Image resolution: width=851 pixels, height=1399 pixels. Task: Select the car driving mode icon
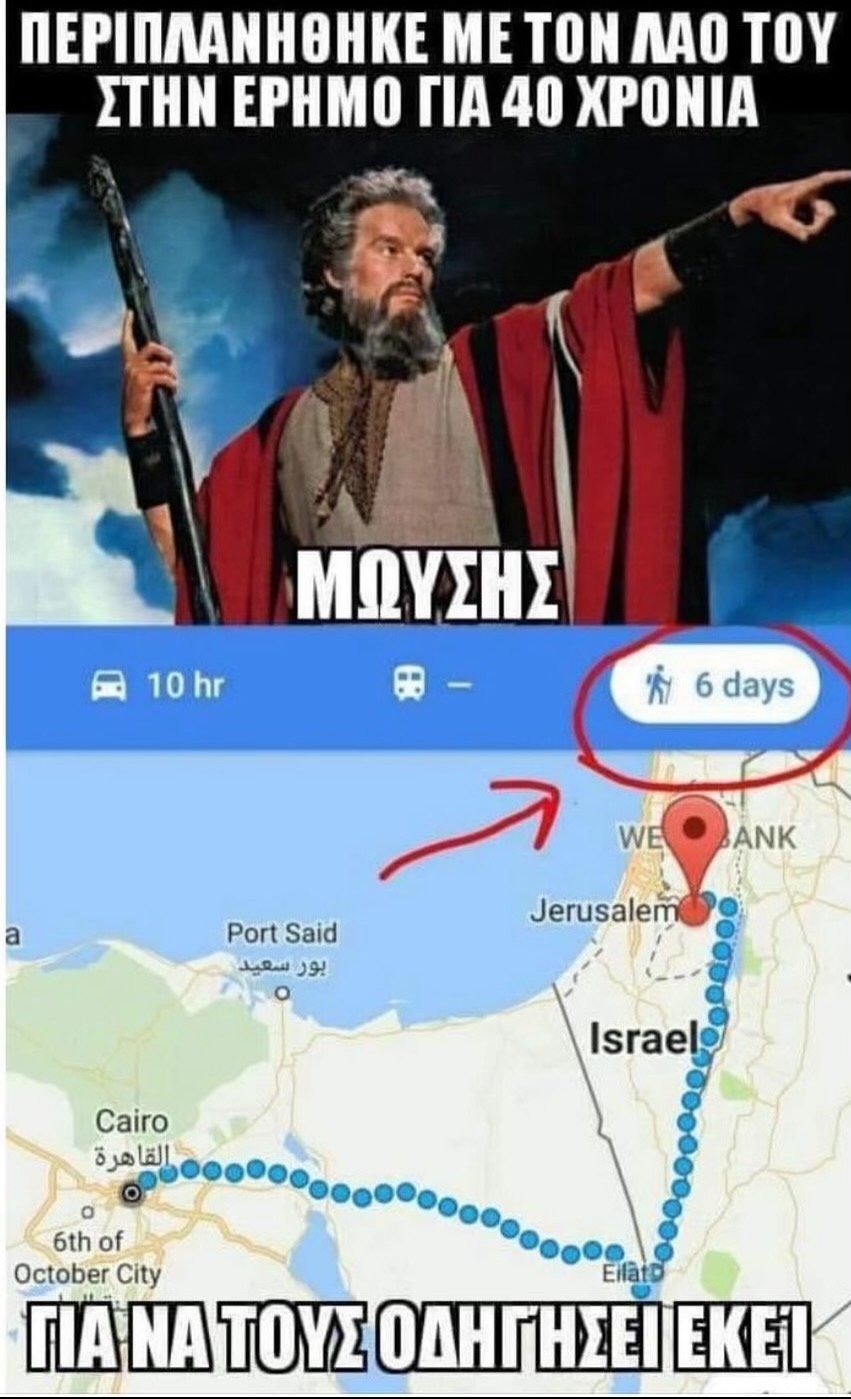coord(109,686)
